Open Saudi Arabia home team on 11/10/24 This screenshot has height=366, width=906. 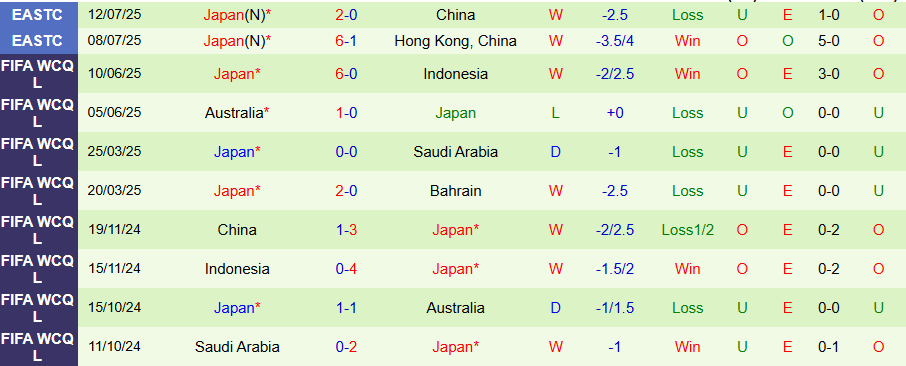click(x=237, y=347)
